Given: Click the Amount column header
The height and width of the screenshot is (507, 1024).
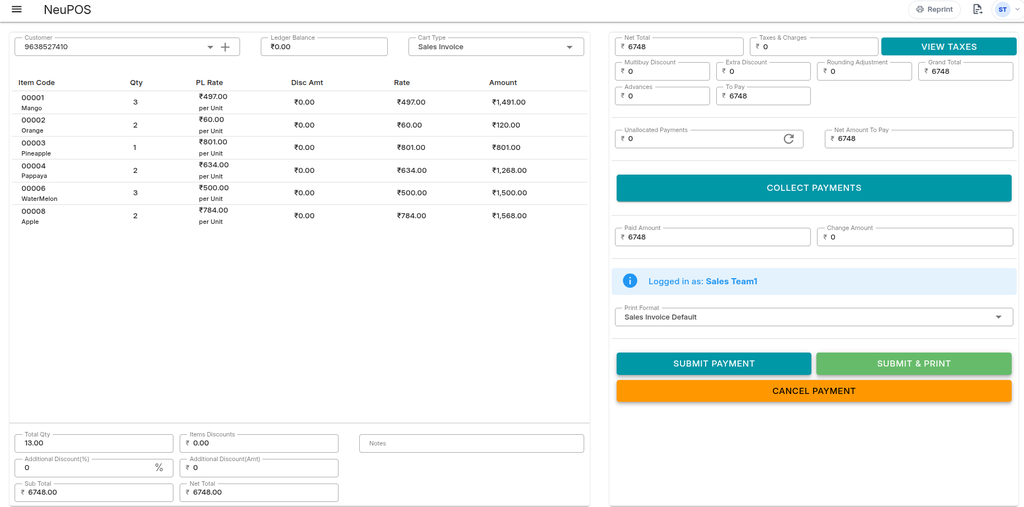Looking at the screenshot, I should coord(503,83).
